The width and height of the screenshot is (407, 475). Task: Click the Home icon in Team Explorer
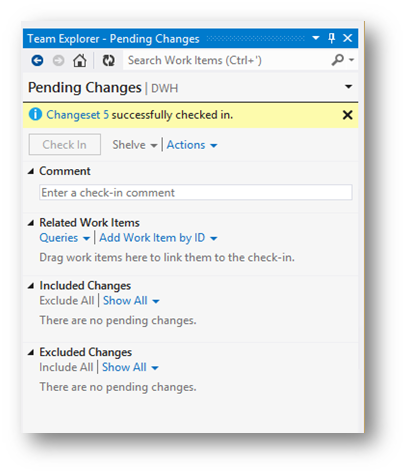(80, 61)
